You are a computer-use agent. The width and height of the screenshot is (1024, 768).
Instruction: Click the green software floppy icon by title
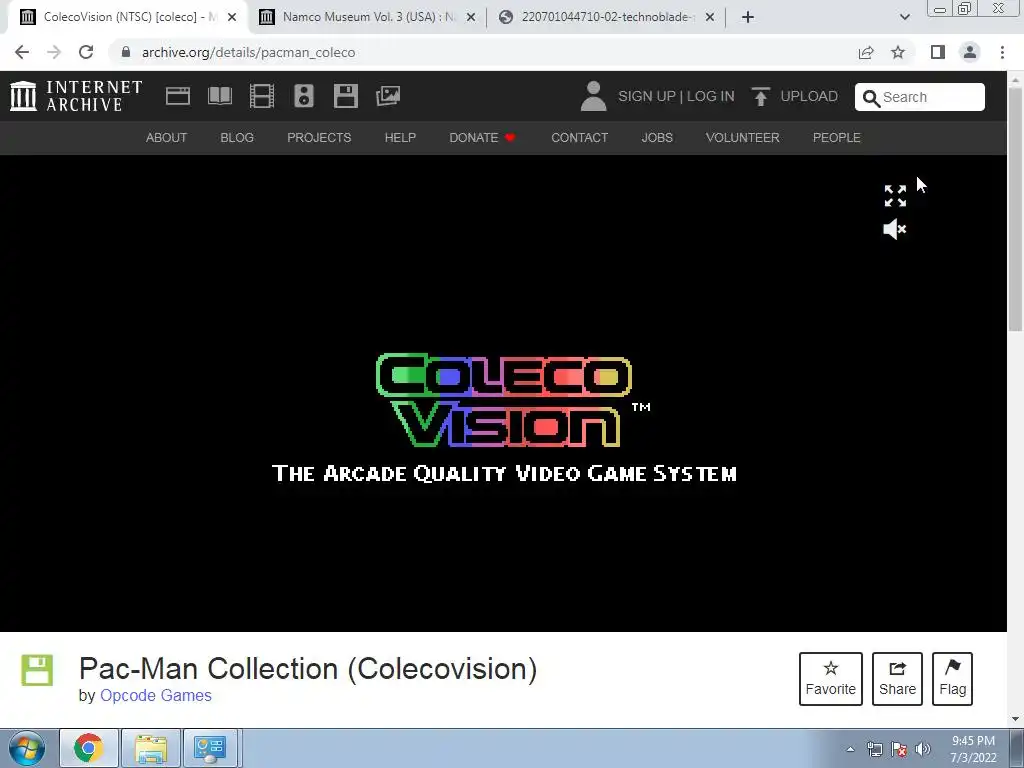click(x=37, y=670)
